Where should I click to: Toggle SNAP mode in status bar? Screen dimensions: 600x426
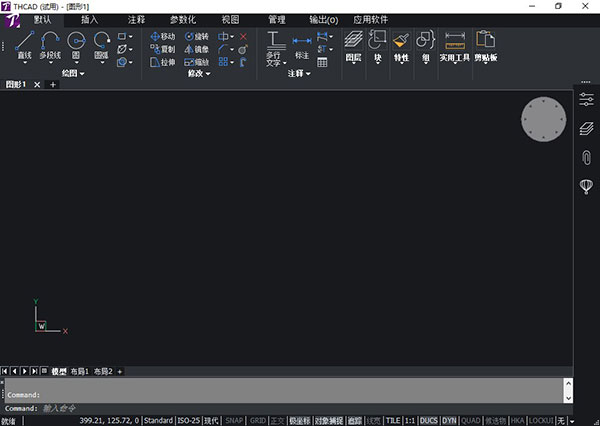click(x=234, y=420)
